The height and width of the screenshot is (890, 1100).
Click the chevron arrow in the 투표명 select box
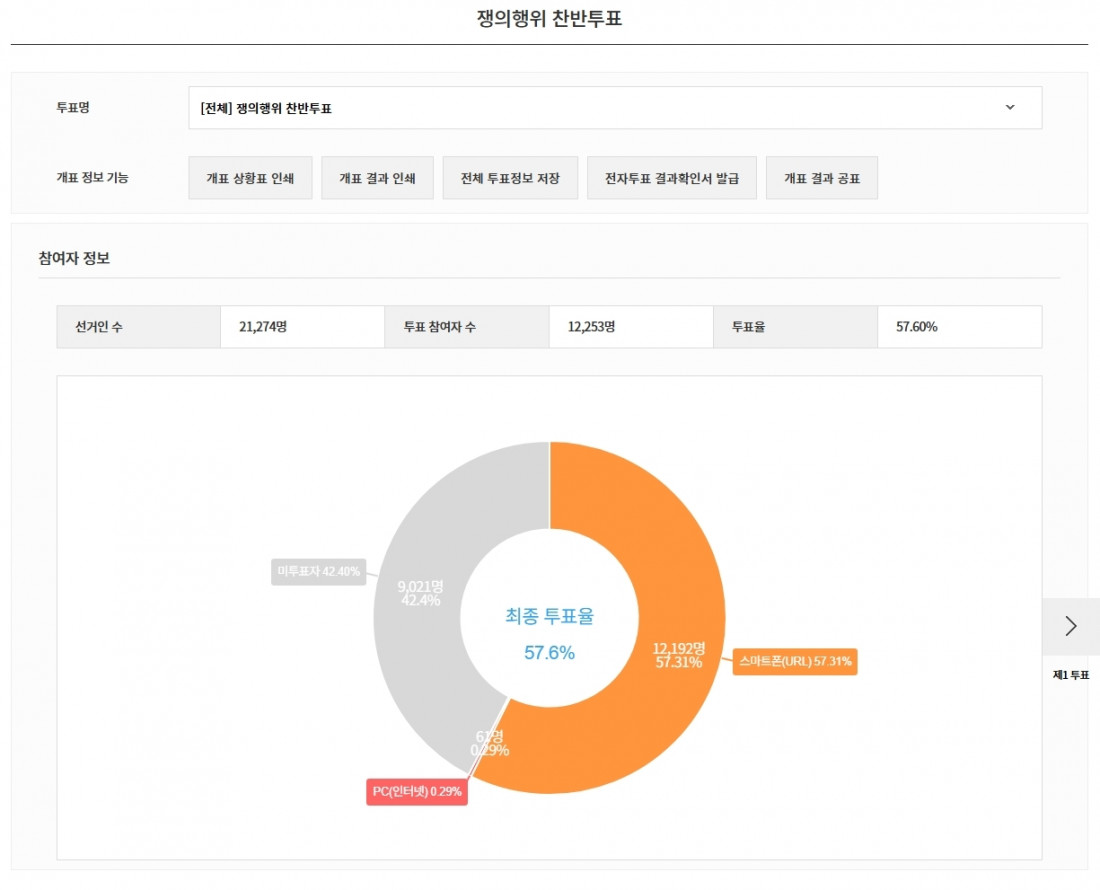coord(1009,108)
